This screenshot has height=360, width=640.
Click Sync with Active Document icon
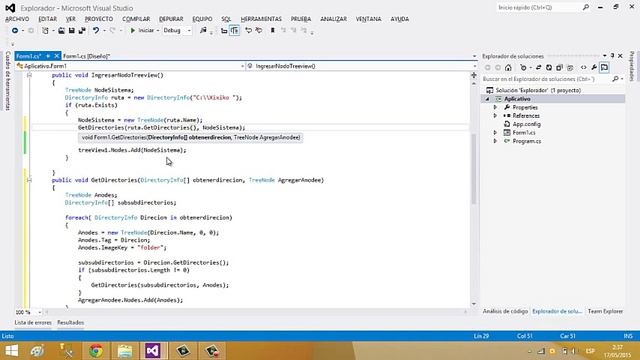pos(538,68)
